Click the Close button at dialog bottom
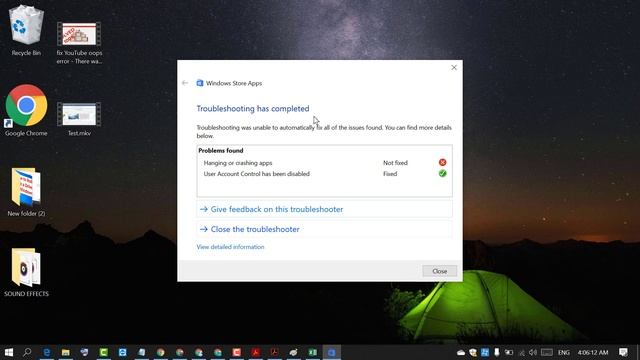The height and width of the screenshot is (360, 640). [440, 271]
